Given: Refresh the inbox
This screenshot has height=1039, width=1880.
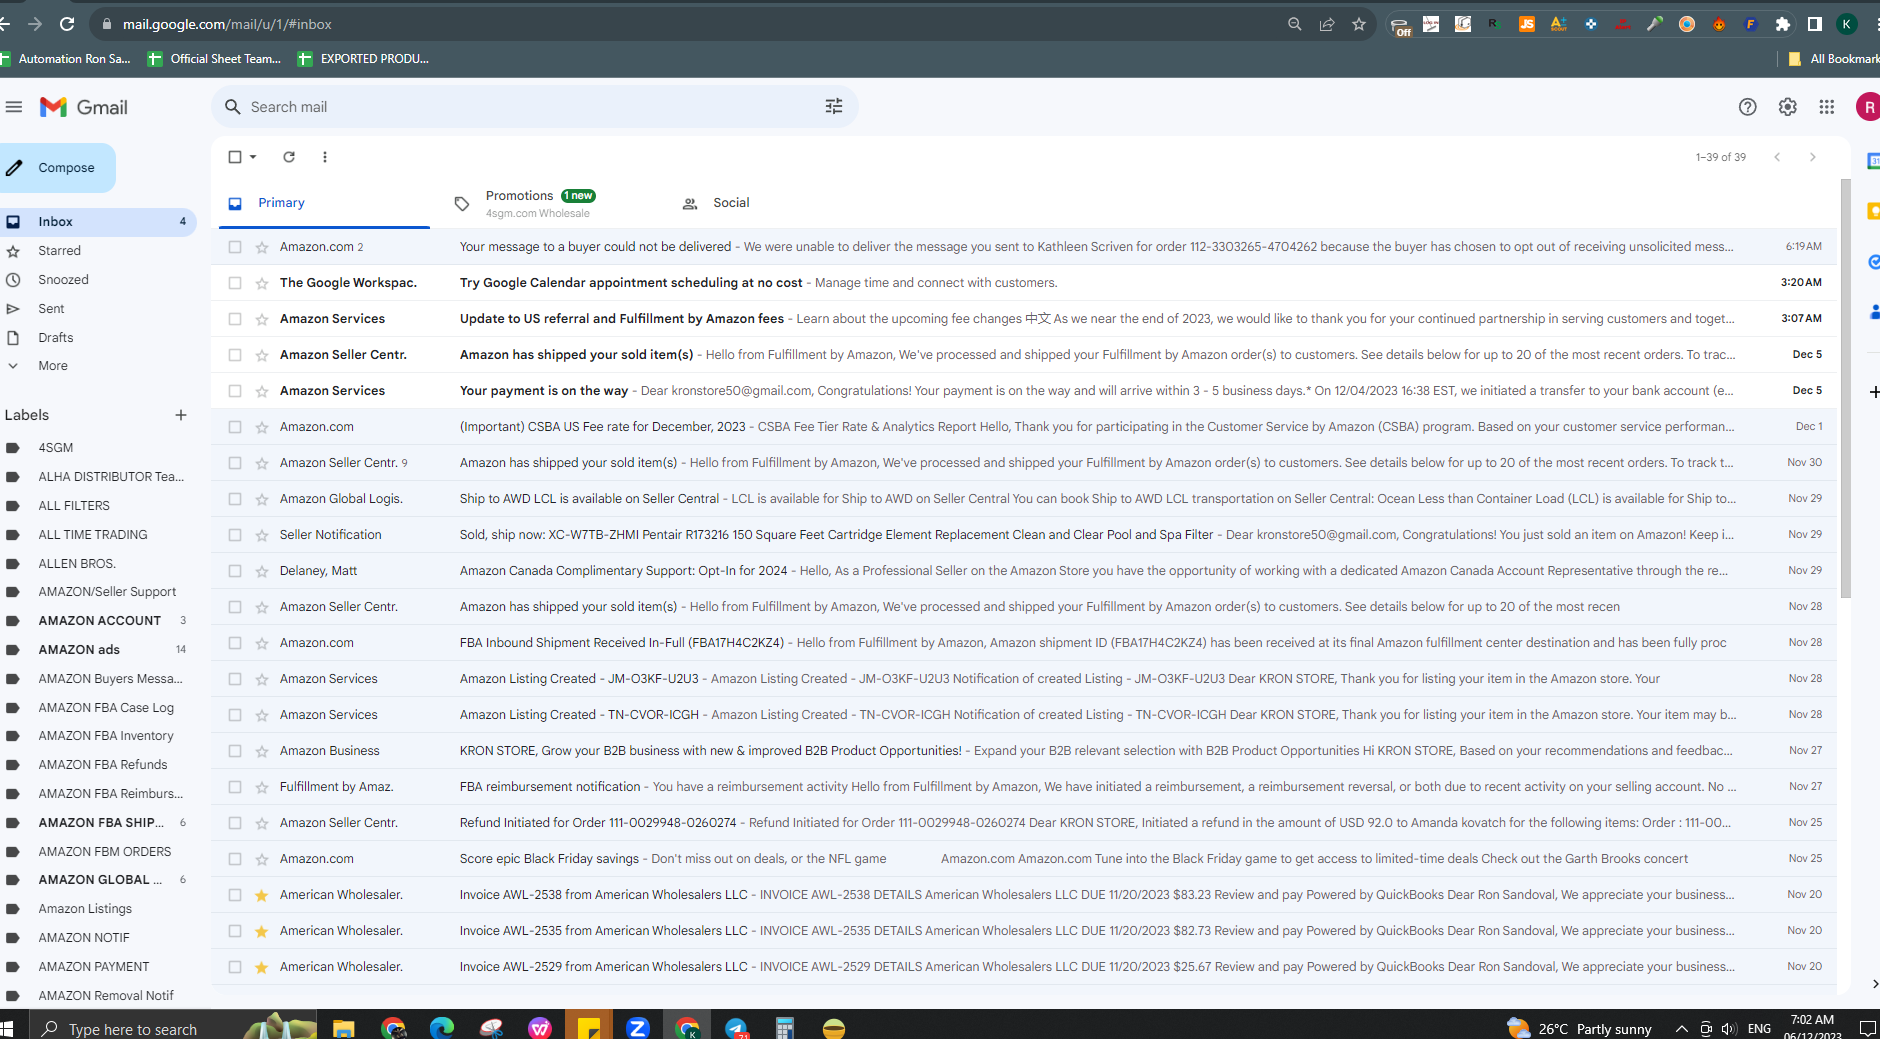Looking at the screenshot, I should (289, 157).
